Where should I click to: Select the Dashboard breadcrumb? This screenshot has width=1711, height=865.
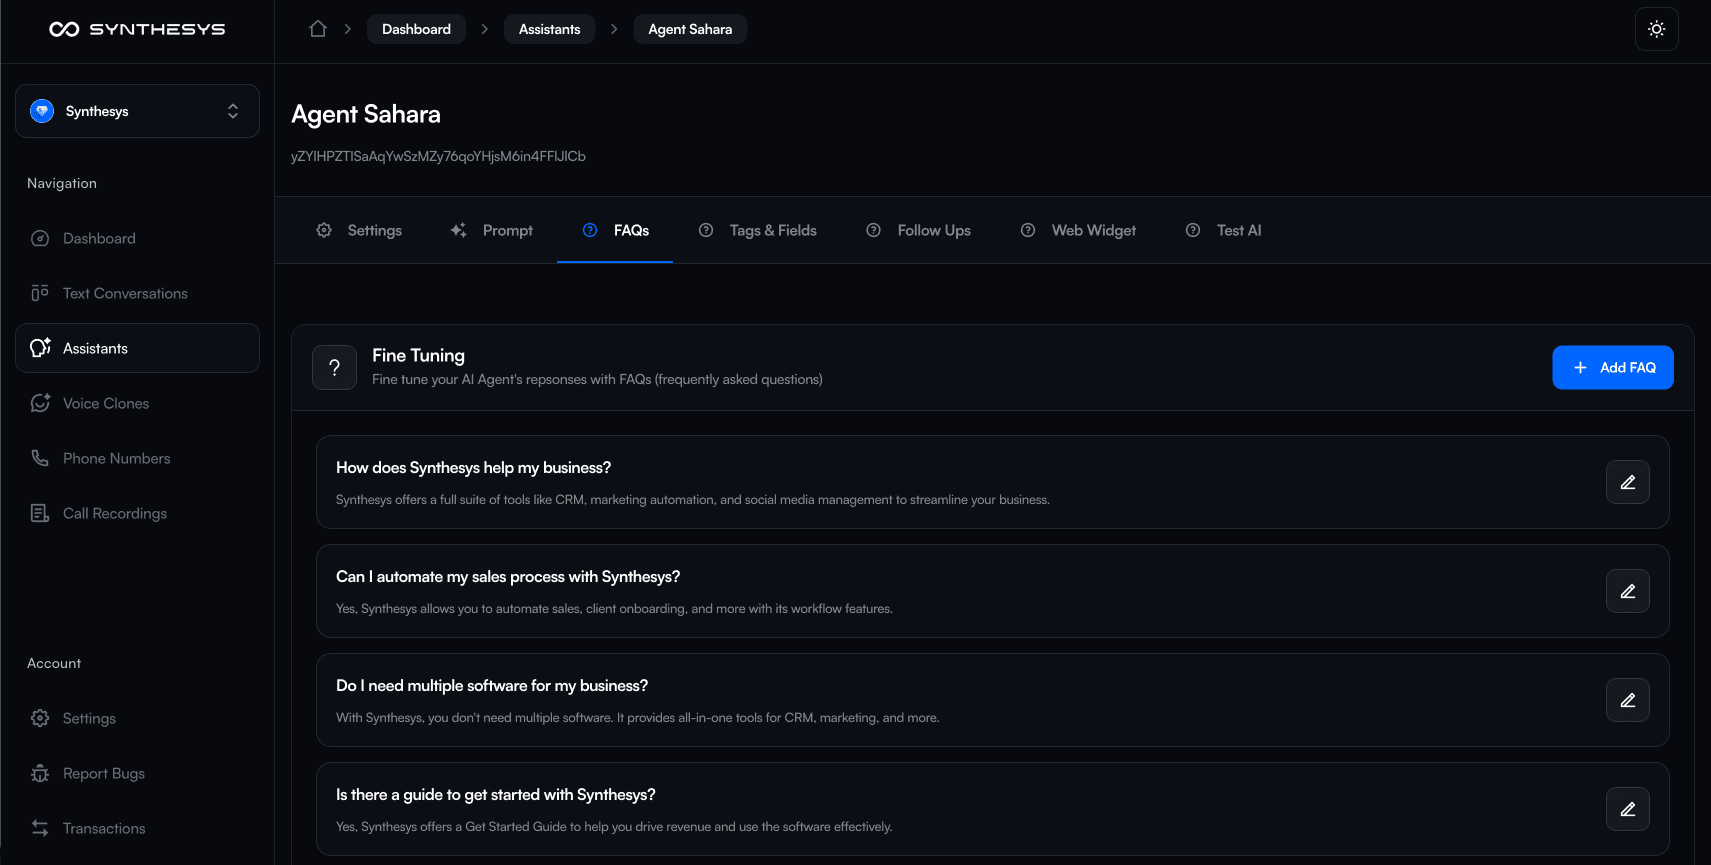(416, 29)
